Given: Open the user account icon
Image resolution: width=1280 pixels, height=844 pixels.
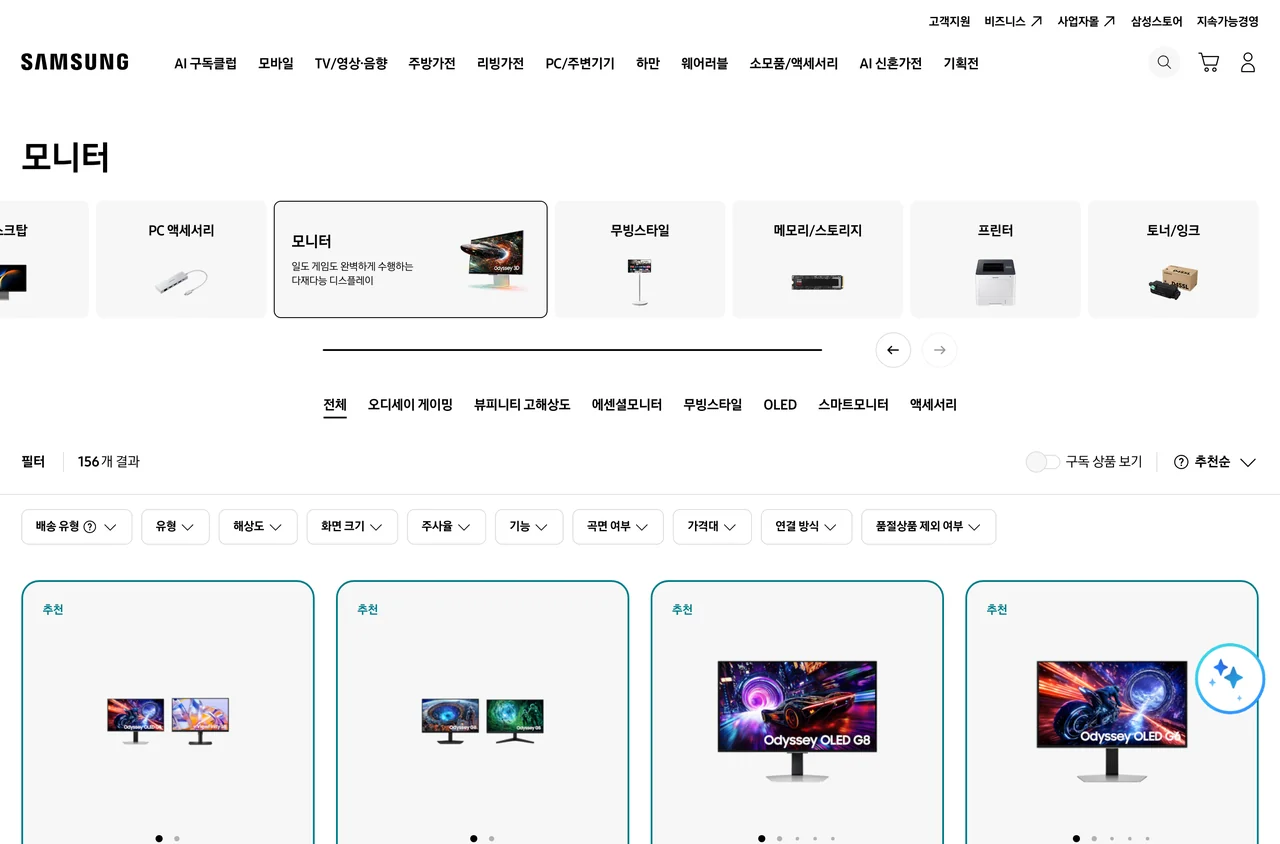Looking at the screenshot, I should 1248,62.
